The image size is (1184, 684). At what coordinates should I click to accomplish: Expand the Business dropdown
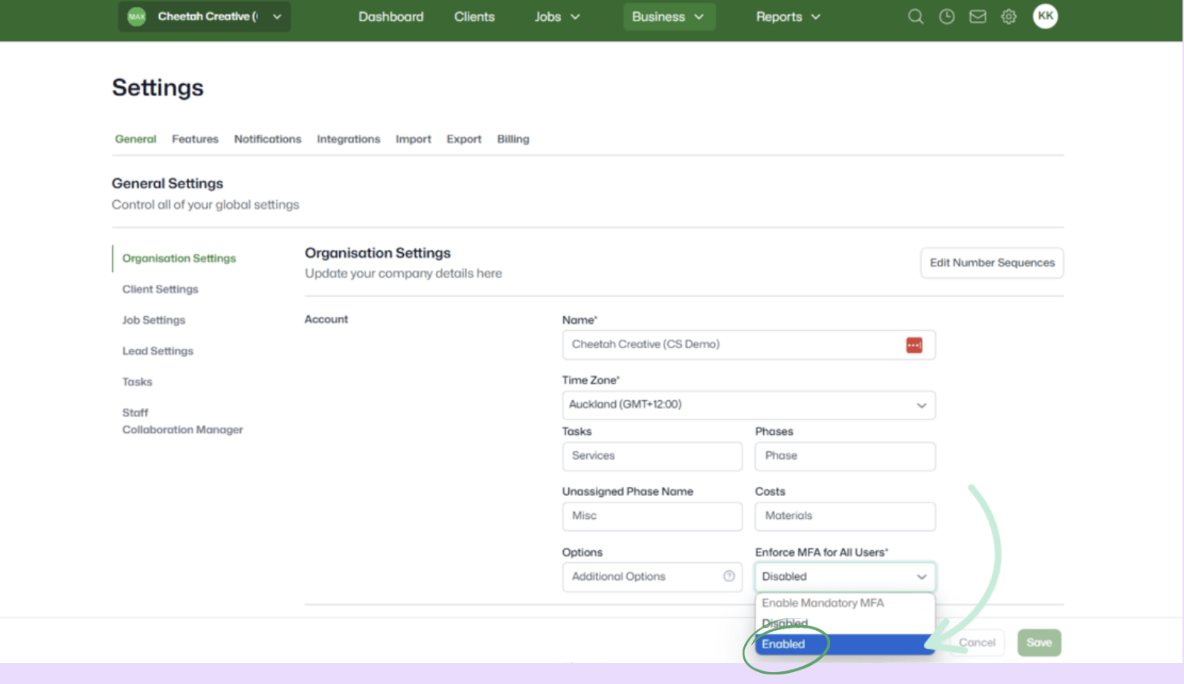(x=668, y=16)
